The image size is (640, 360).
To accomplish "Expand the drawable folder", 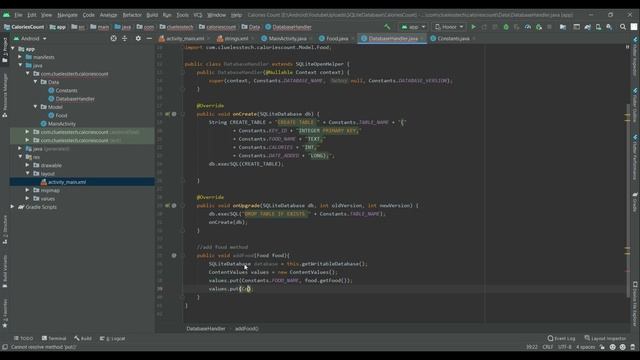I will point(28,165).
